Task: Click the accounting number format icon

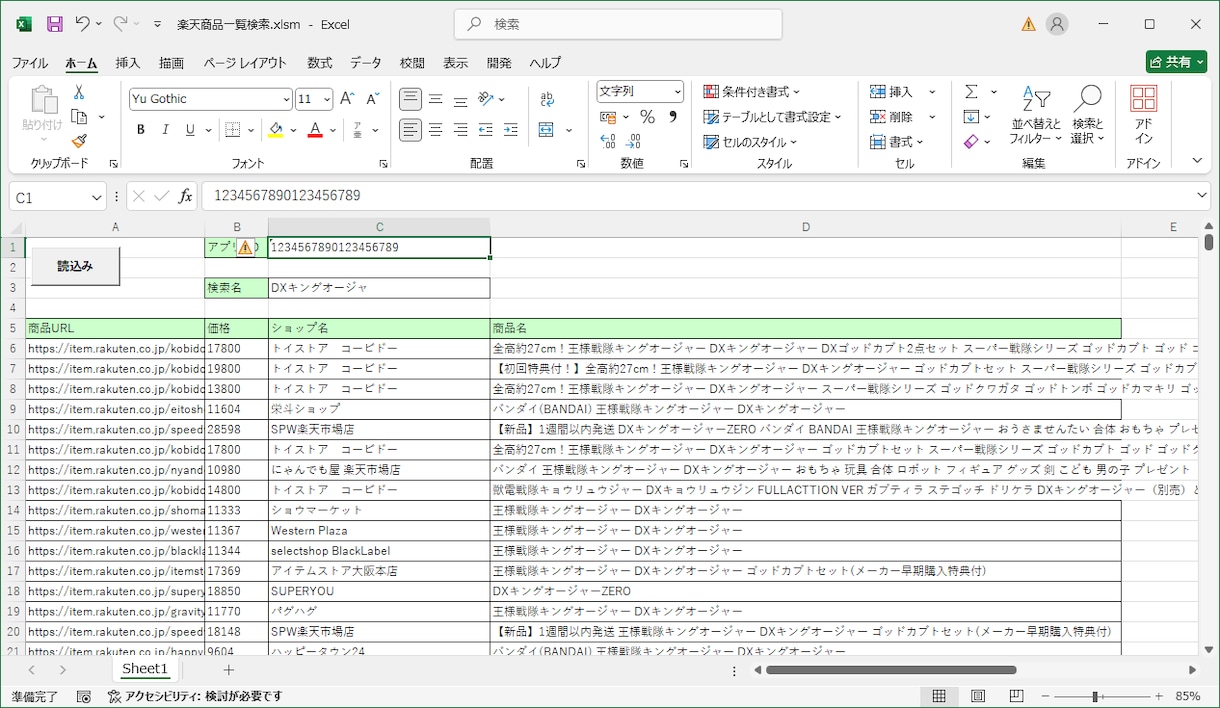Action: point(608,117)
